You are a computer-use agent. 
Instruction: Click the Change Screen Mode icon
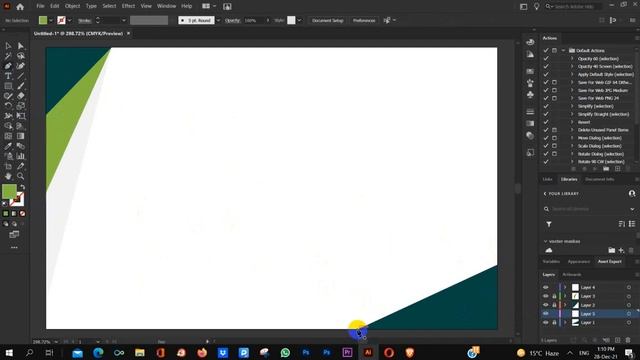(14, 234)
